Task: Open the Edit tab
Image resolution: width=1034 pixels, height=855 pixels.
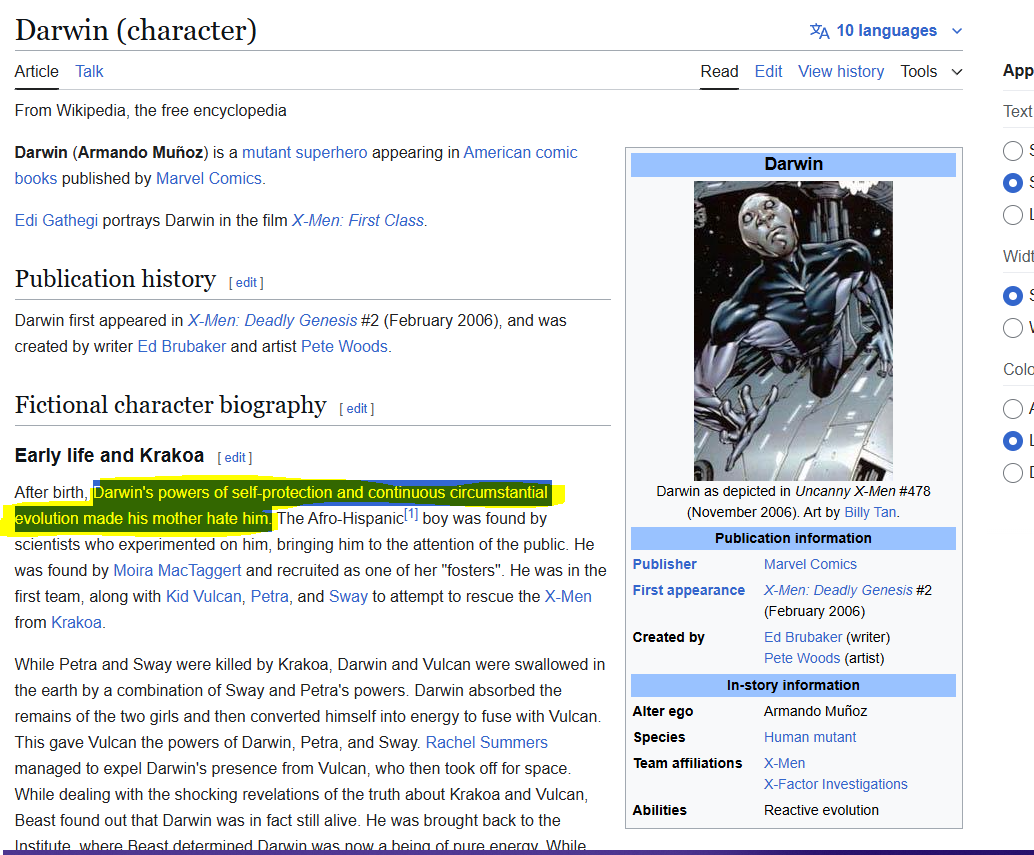Action: pos(768,71)
